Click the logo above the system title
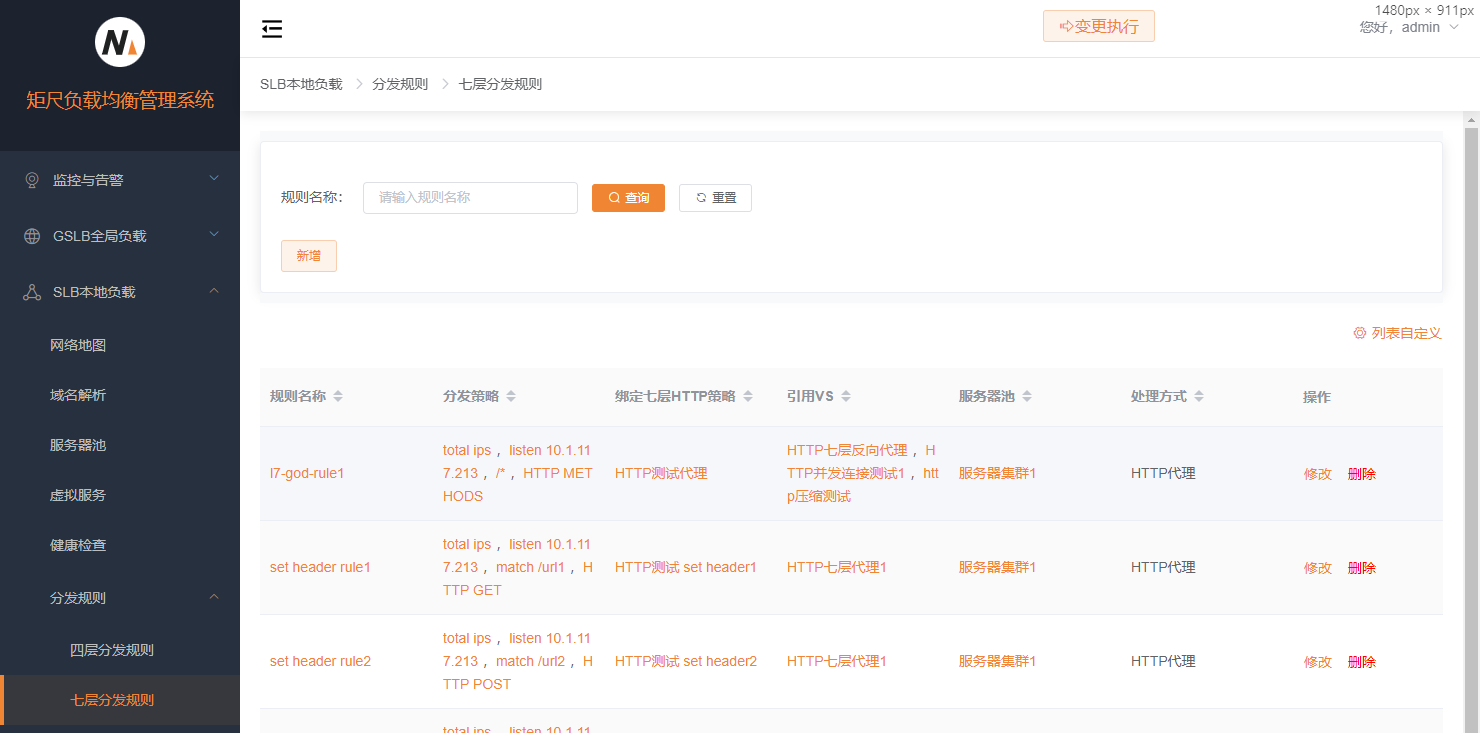Image resolution: width=1480 pixels, height=733 pixels. pos(120,43)
